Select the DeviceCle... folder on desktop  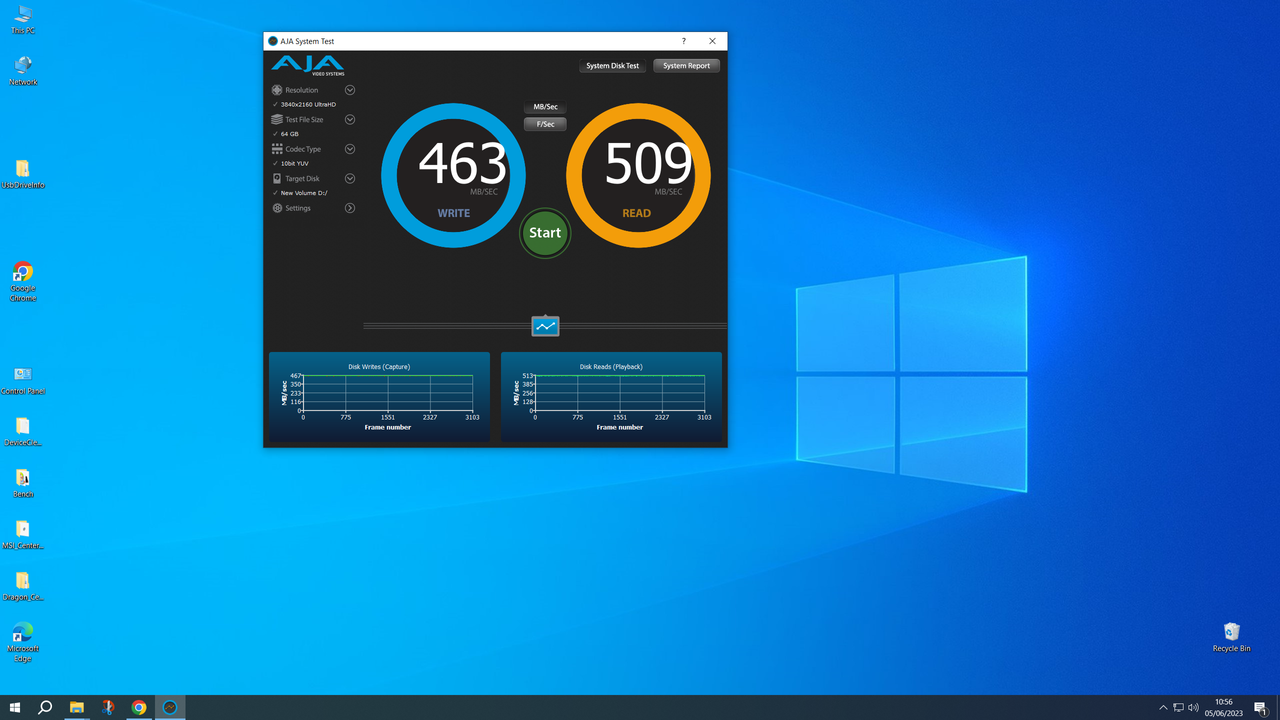tap(23, 431)
